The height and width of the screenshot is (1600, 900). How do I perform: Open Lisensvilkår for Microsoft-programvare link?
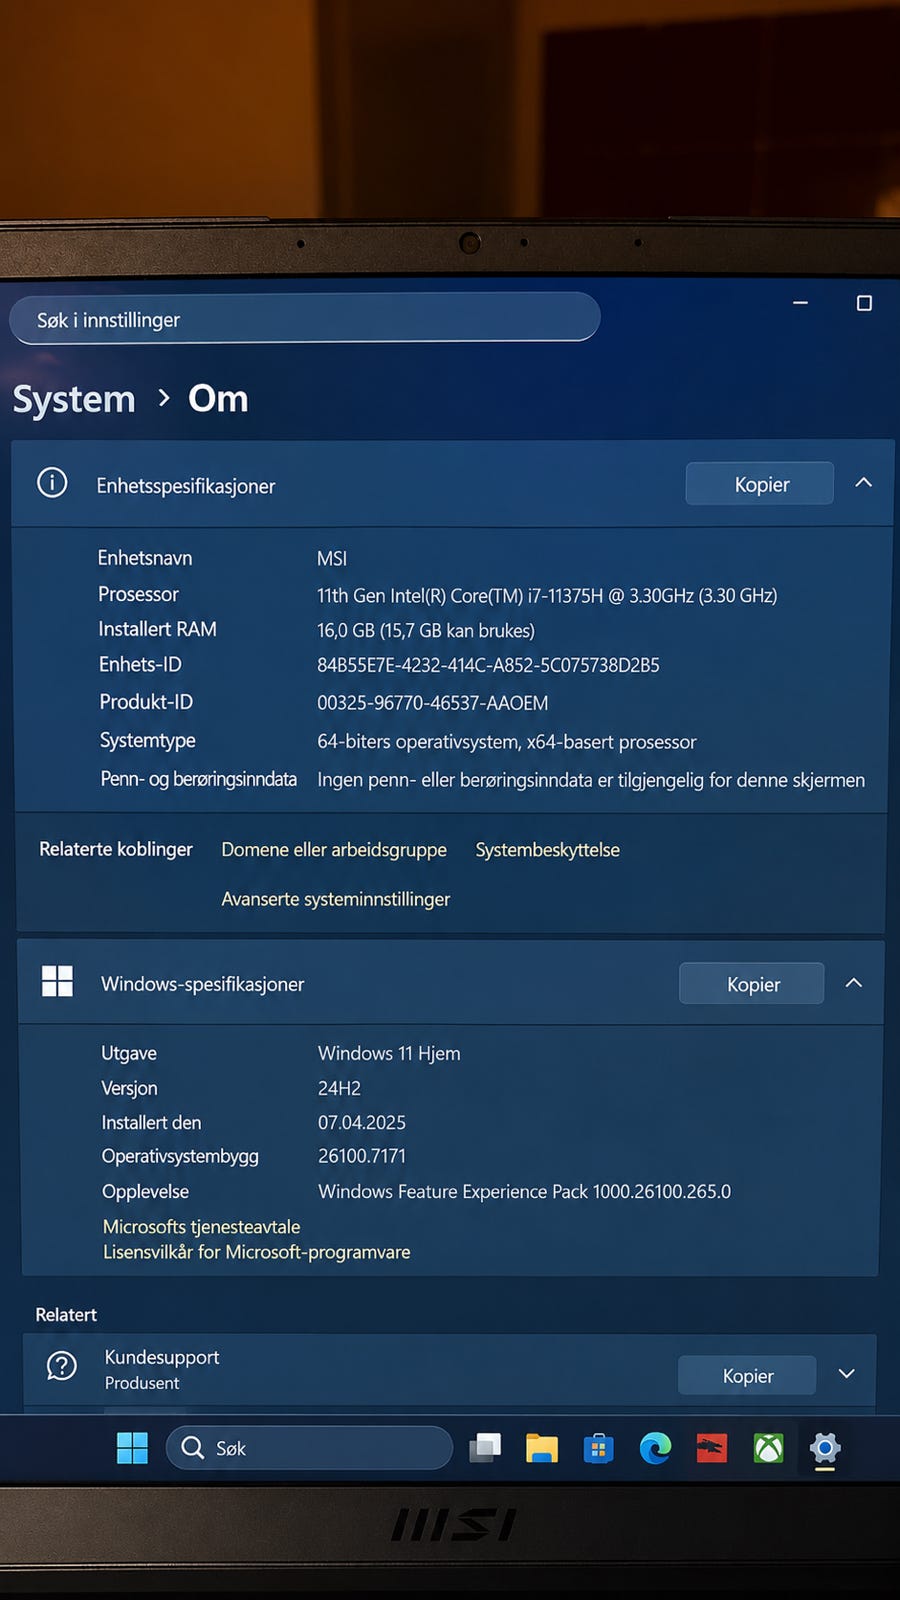click(x=257, y=1252)
